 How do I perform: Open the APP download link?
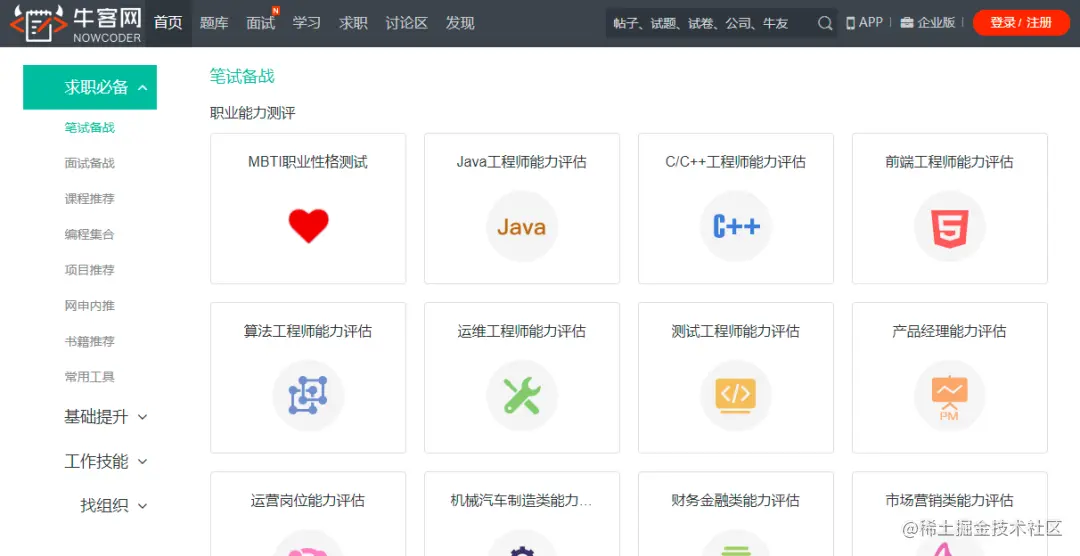tap(864, 23)
